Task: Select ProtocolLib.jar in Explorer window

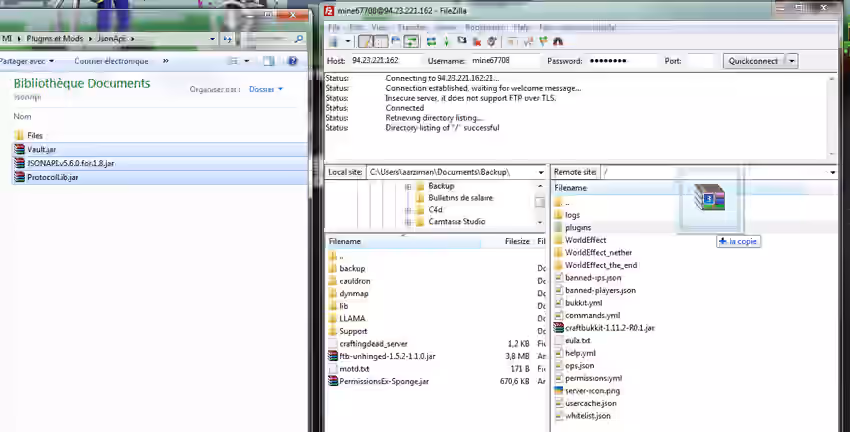Action: click(159, 177)
